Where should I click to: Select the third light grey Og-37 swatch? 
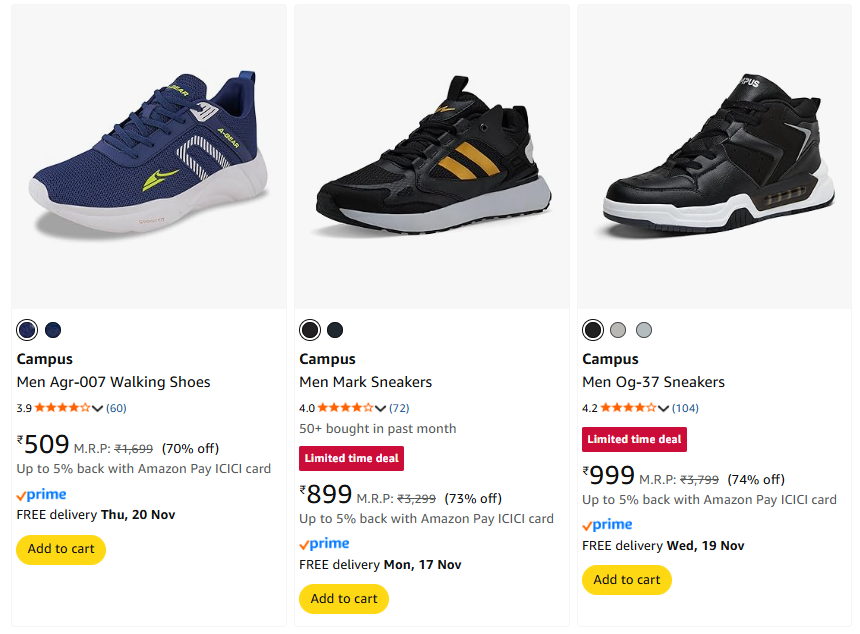coord(644,330)
